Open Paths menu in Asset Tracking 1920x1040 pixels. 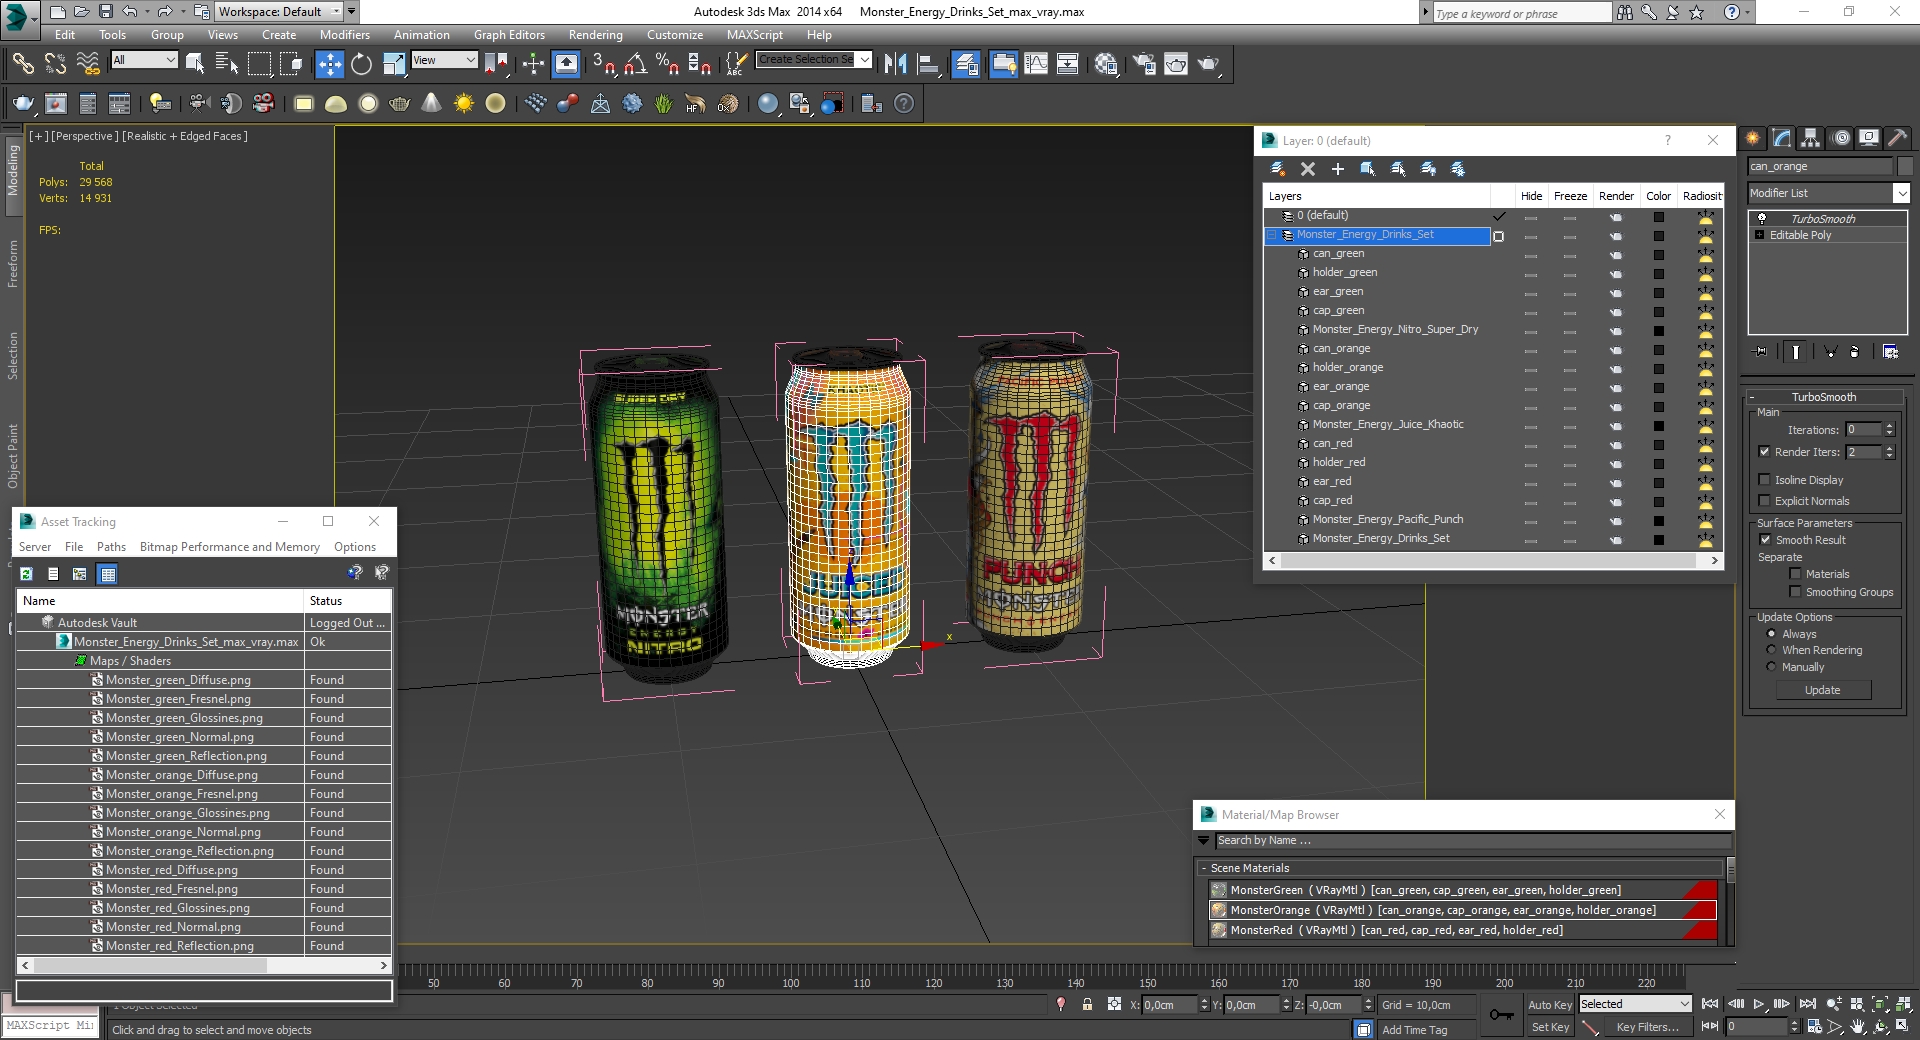click(111, 547)
